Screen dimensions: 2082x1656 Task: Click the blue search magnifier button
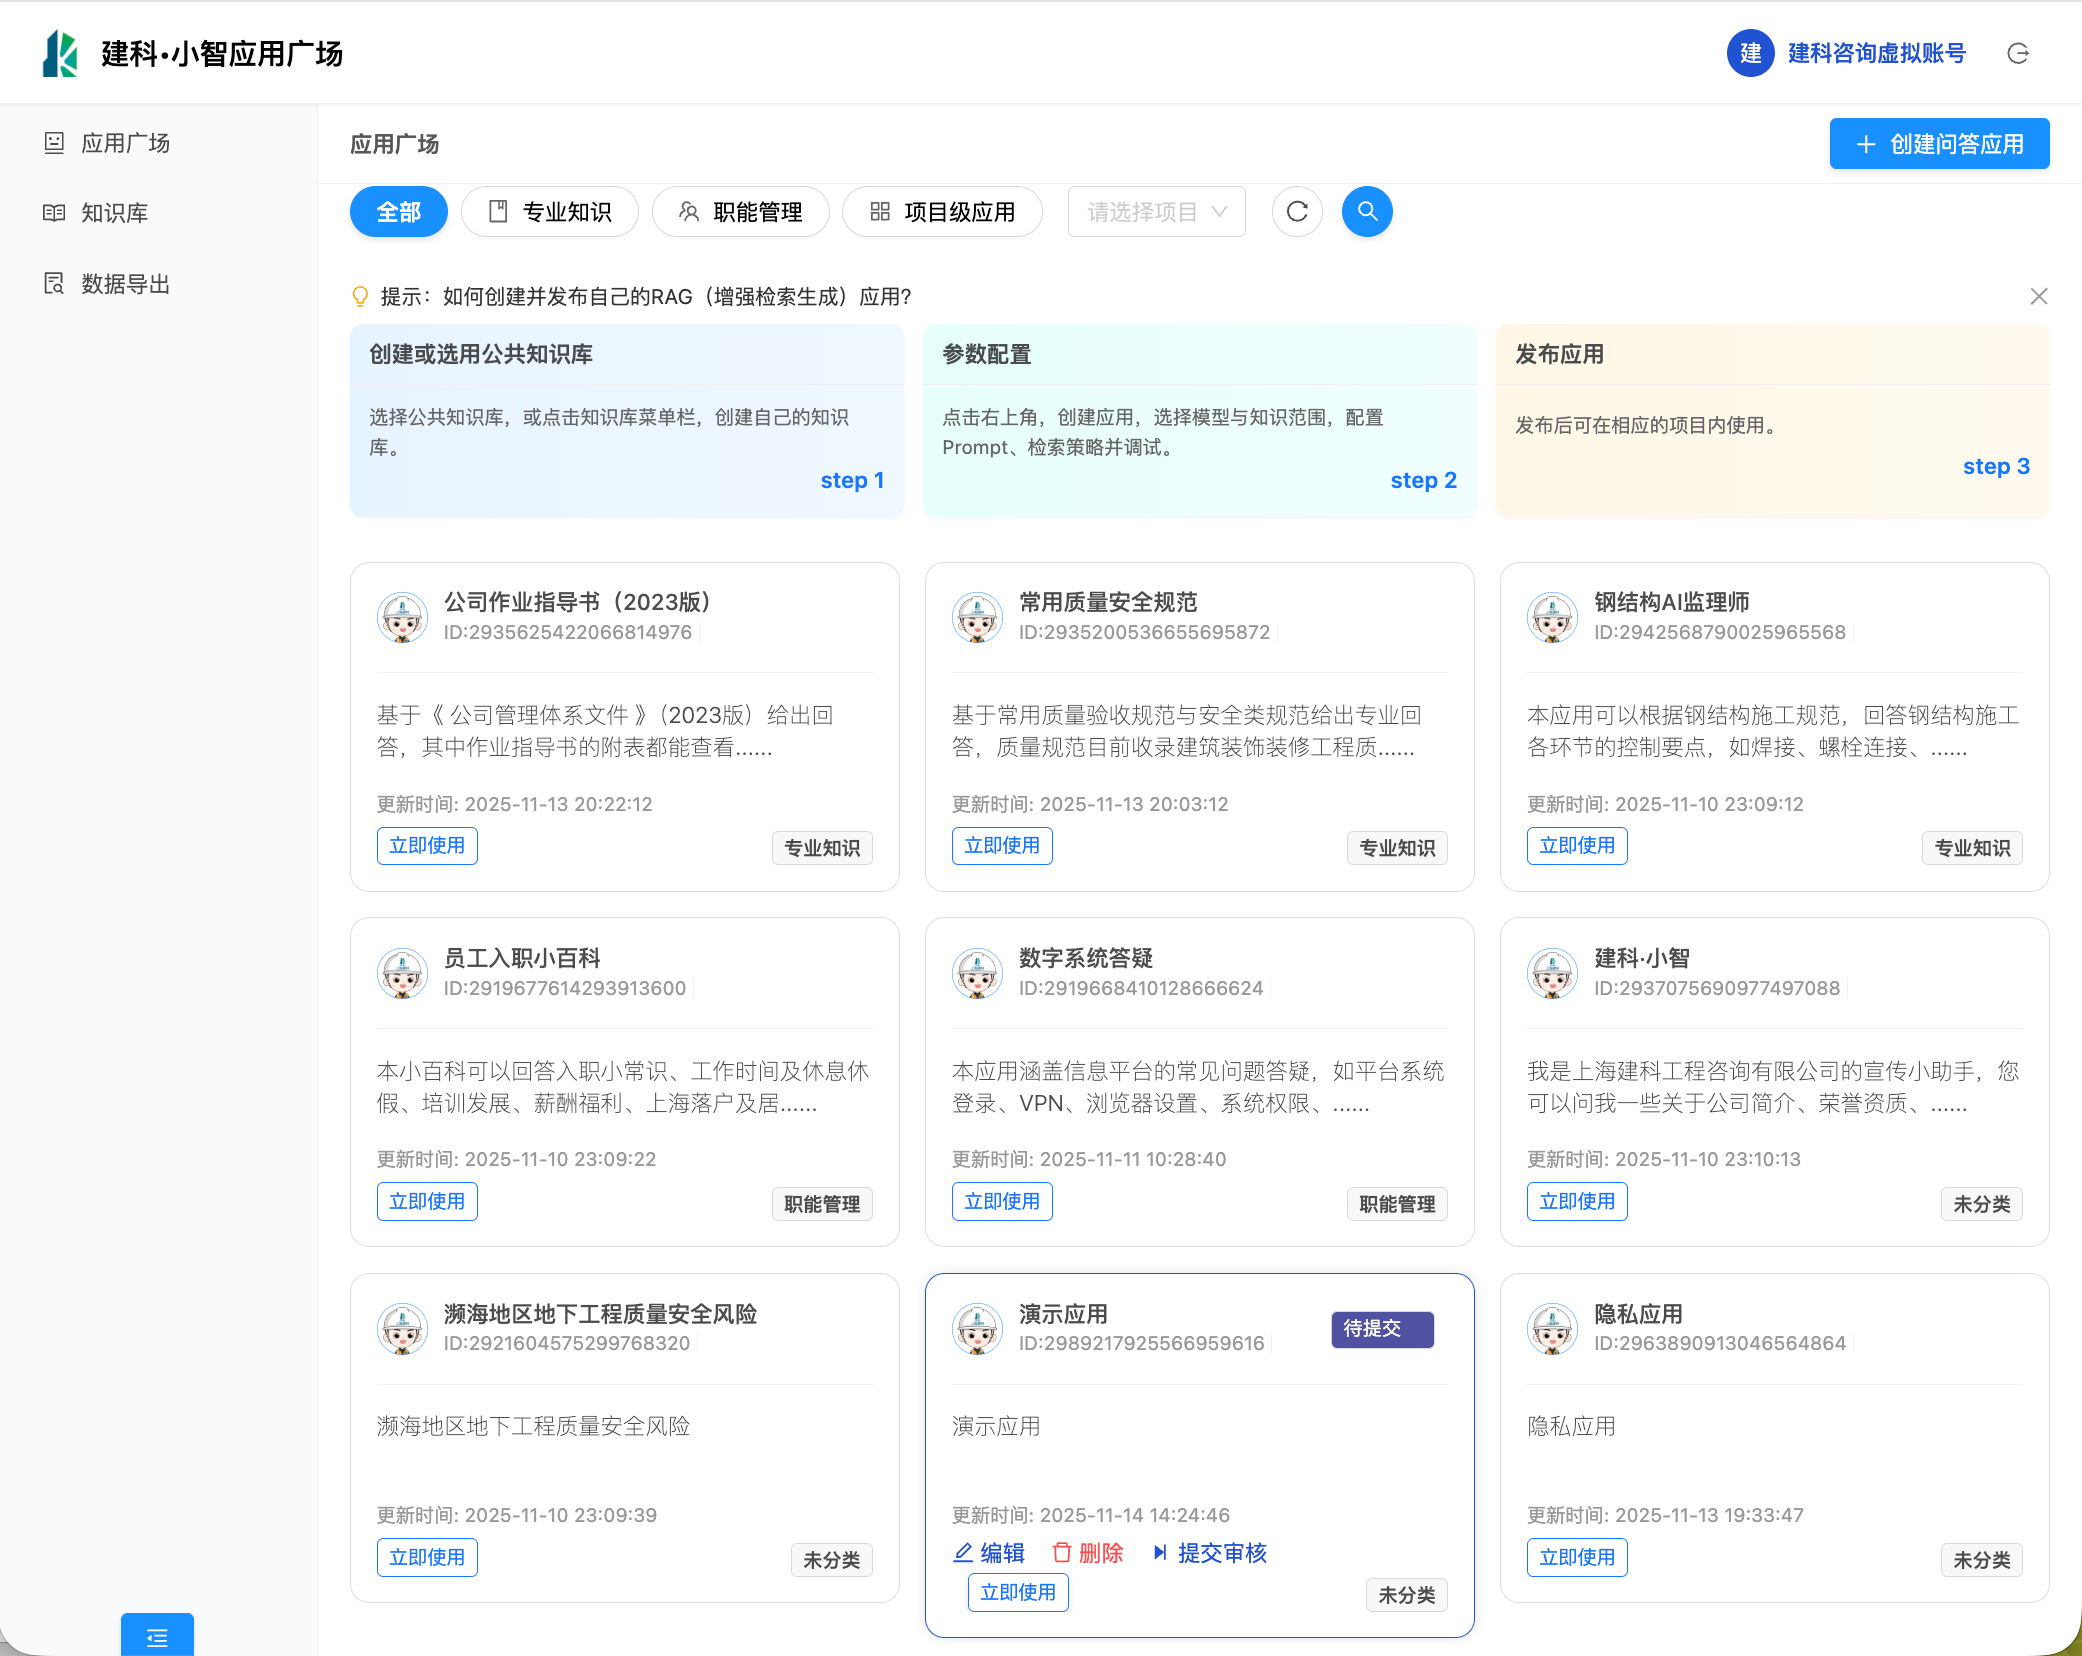tap(1366, 212)
